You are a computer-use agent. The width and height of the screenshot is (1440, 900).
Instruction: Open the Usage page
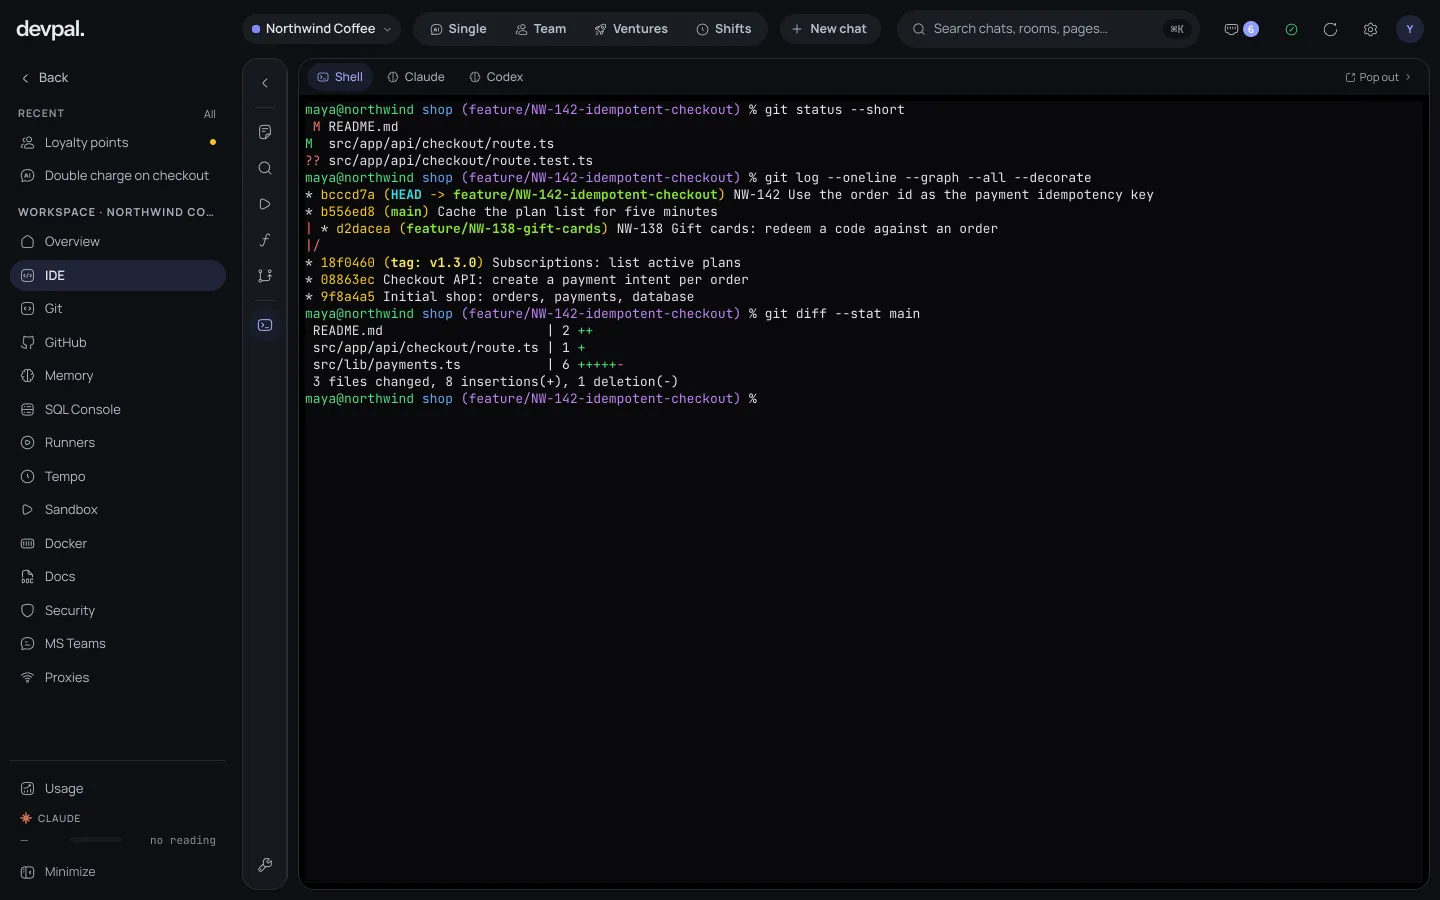(x=118, y=788)
